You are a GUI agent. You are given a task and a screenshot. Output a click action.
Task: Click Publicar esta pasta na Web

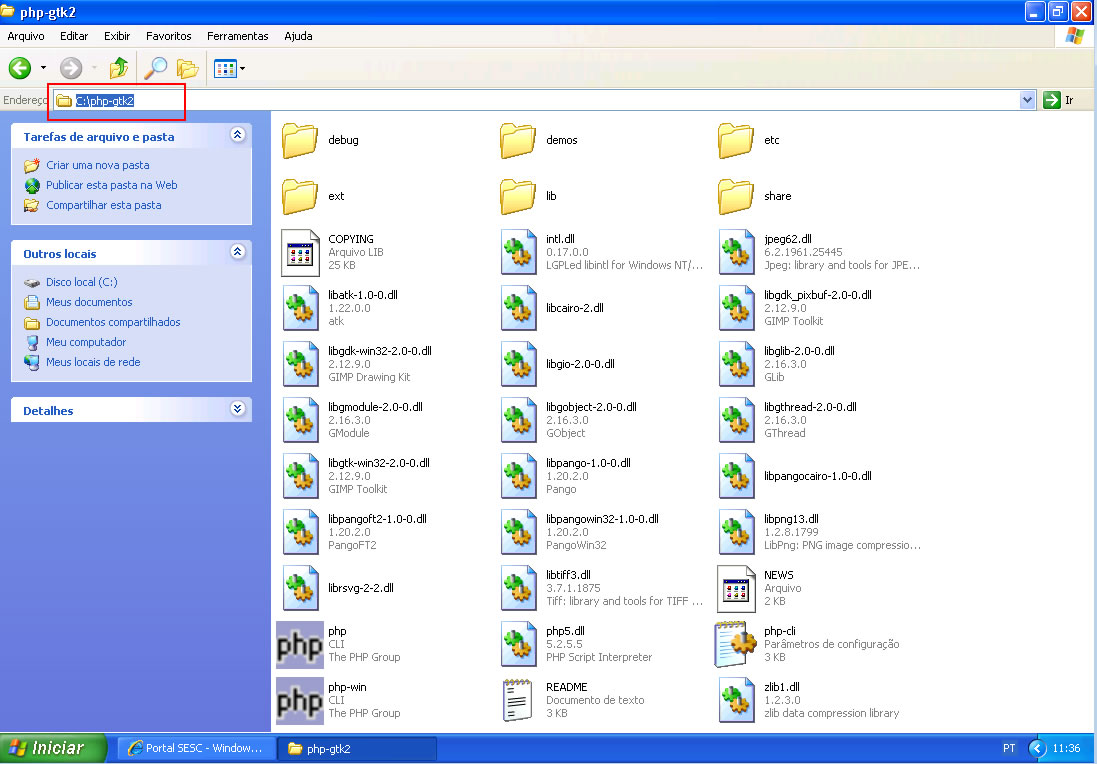click(x=112, y=185)
